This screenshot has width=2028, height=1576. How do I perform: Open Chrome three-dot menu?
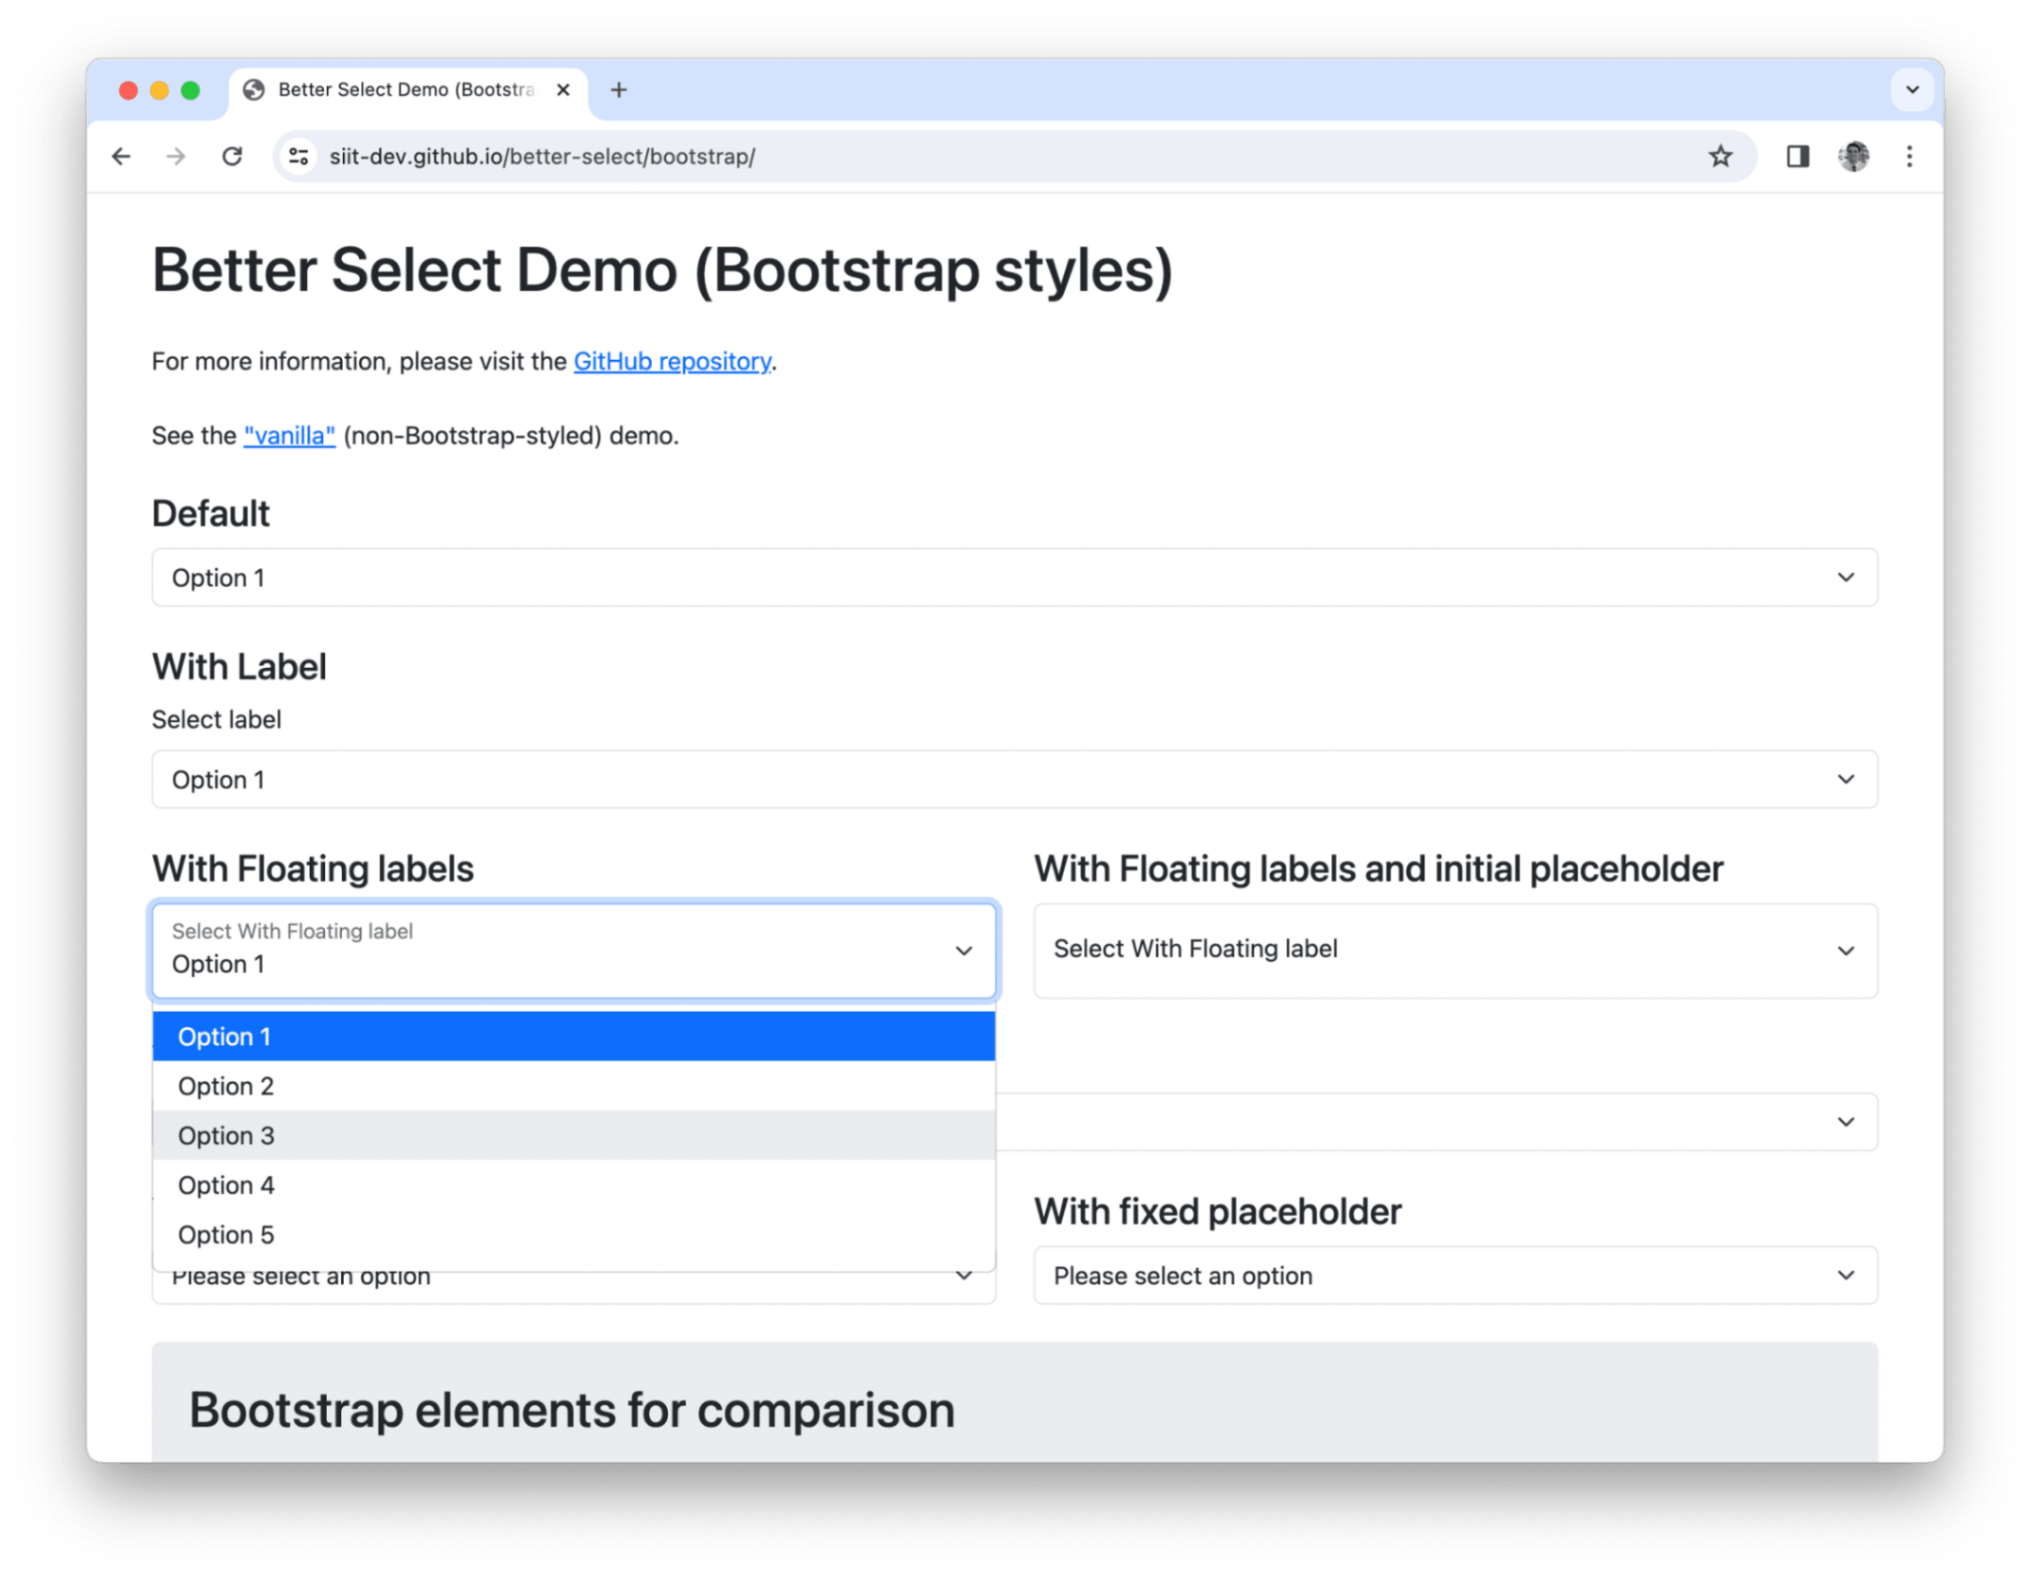pos(1909,156)
